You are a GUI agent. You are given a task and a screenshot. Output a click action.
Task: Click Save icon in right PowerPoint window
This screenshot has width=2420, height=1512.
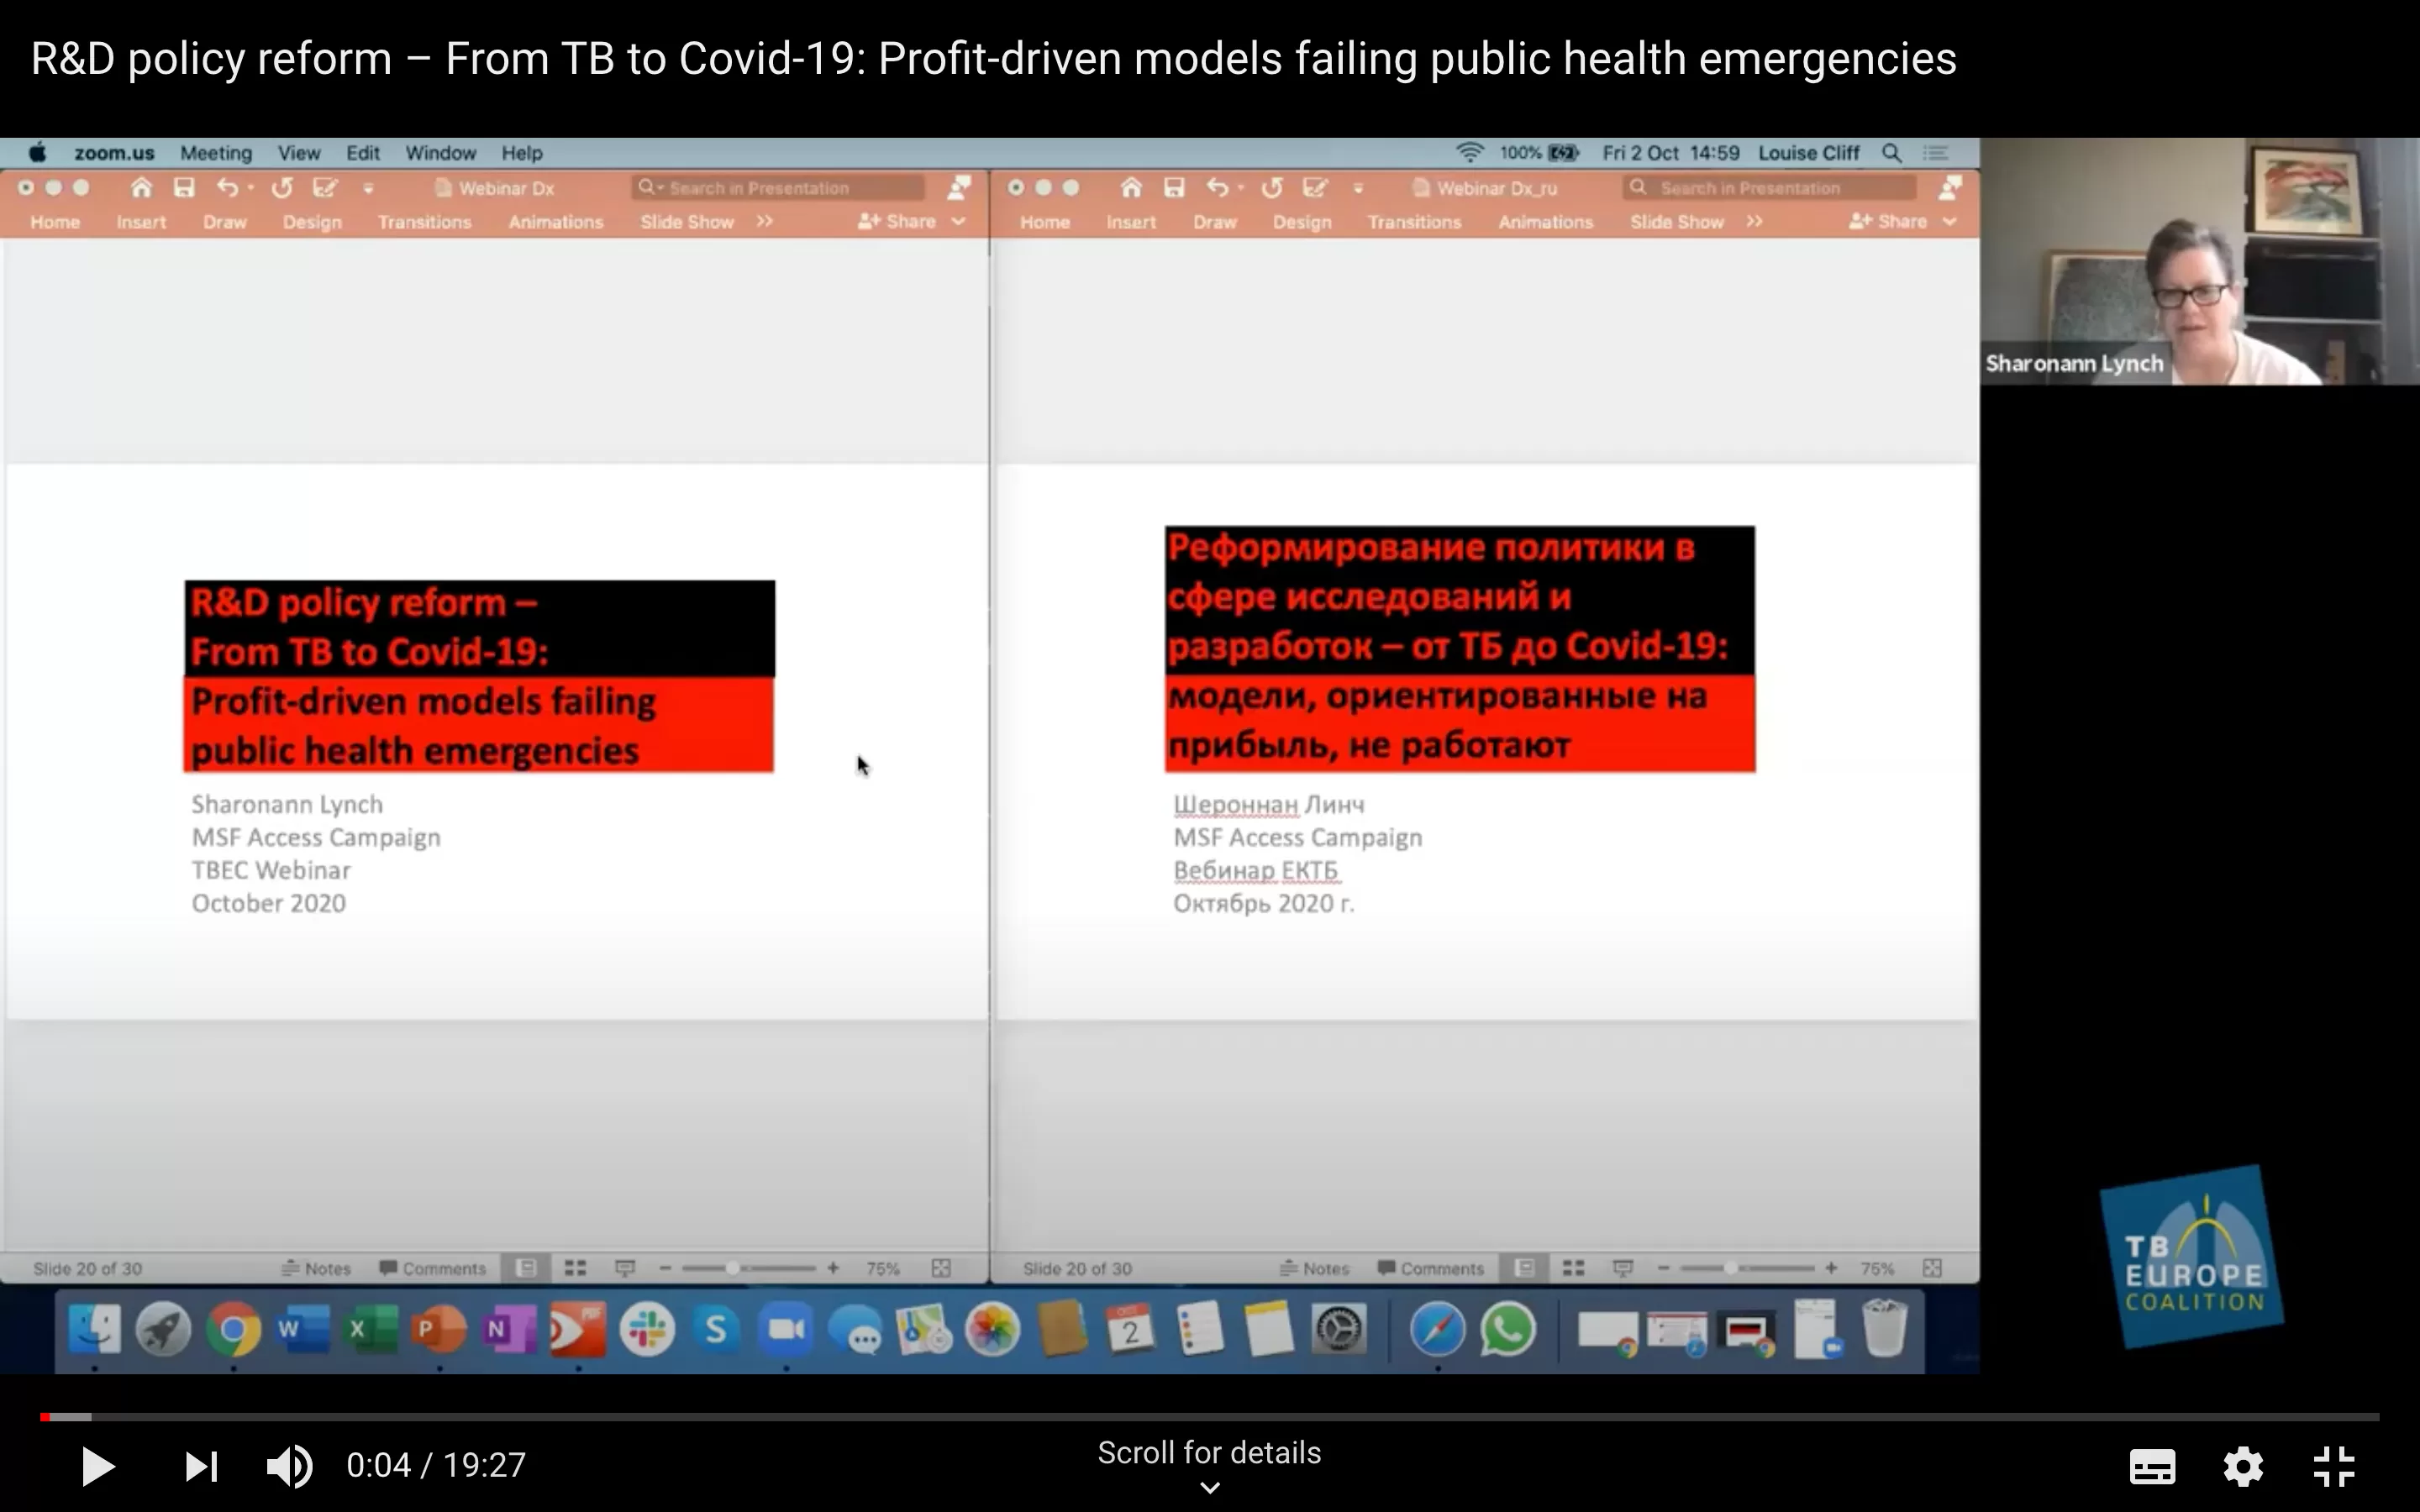point(1174,188)
